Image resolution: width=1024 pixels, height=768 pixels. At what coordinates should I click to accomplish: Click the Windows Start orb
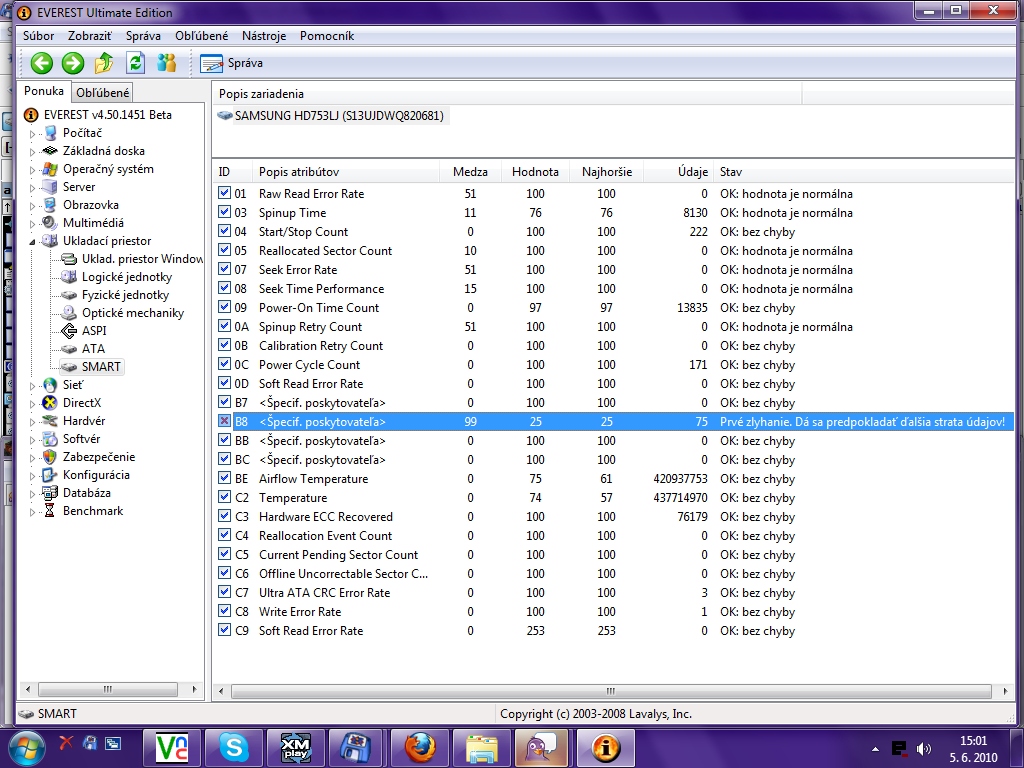[25, 748]
